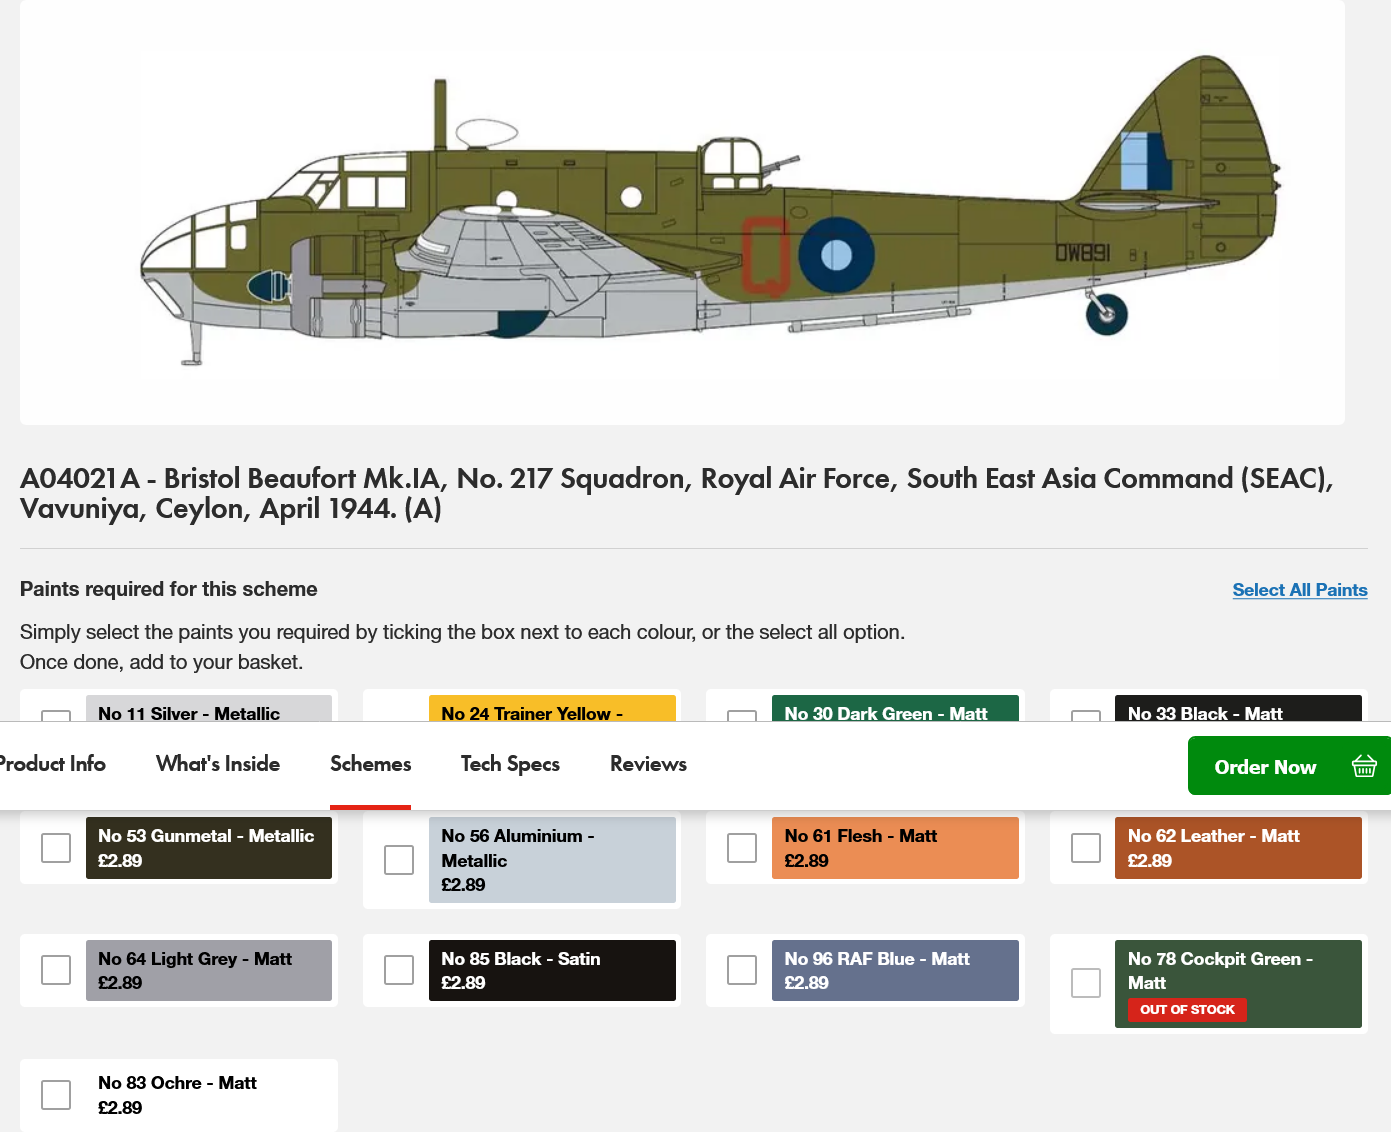Tick the No 78 Cockpit Green checkbox

click(1086, 983)
